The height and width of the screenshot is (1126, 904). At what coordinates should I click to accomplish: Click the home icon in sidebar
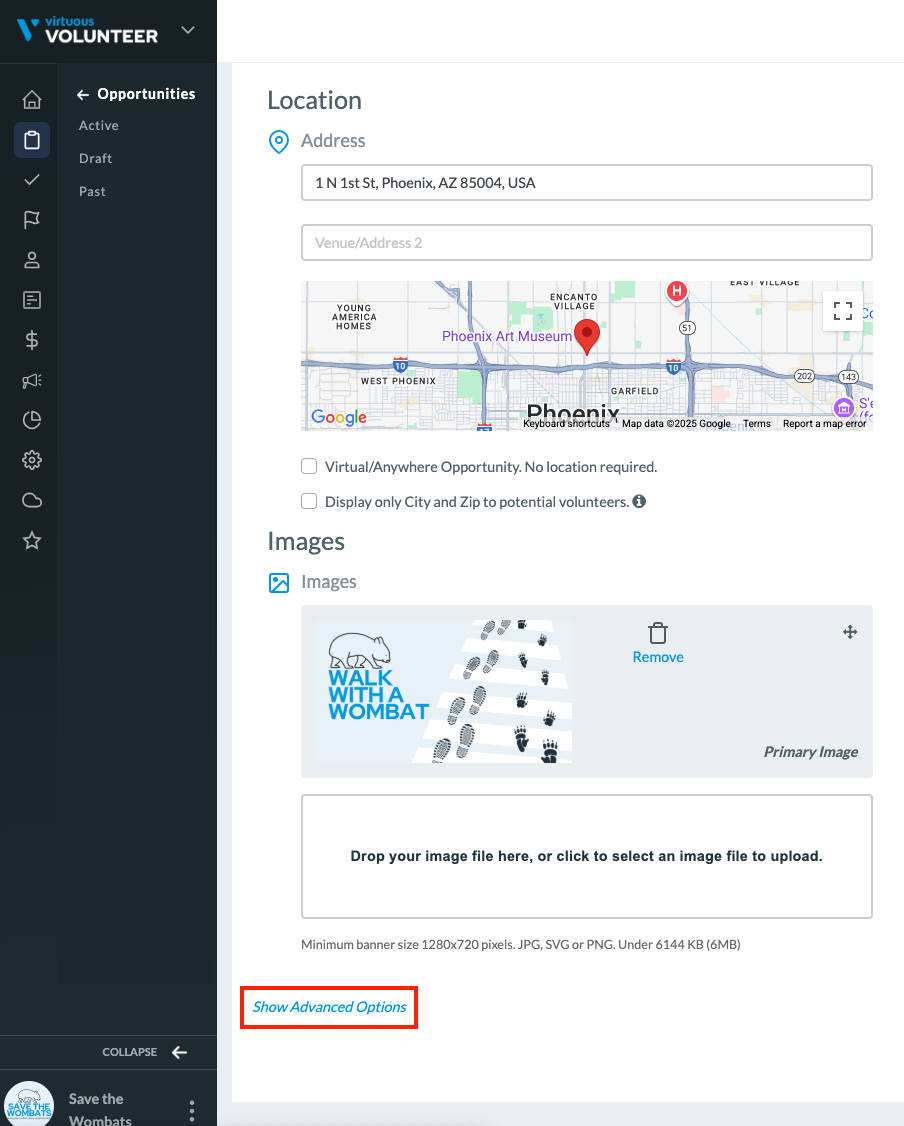pyautogui.click(x=32, y=100)
